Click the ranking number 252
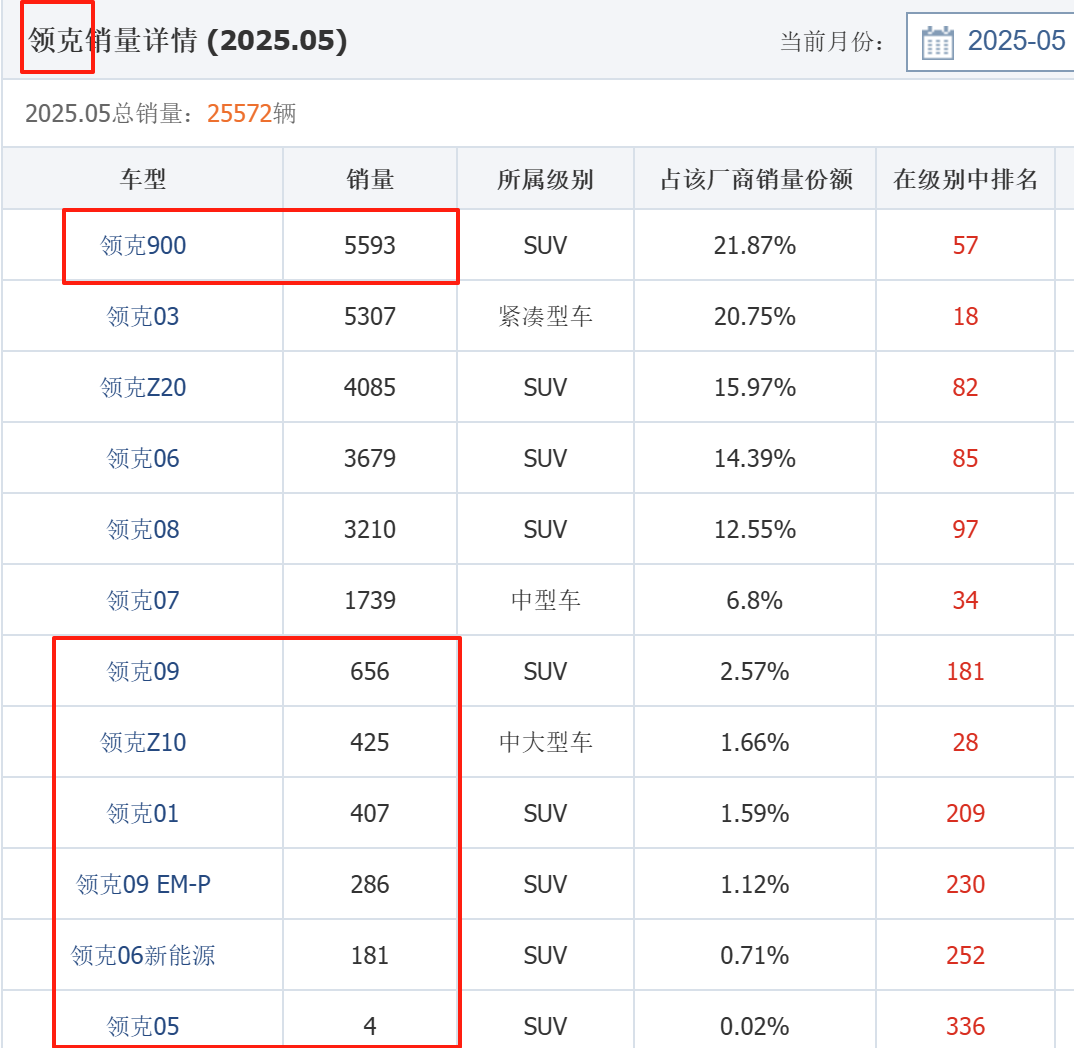The image size is (1074, 1048). pyautogui.click(x=965, y=956)
